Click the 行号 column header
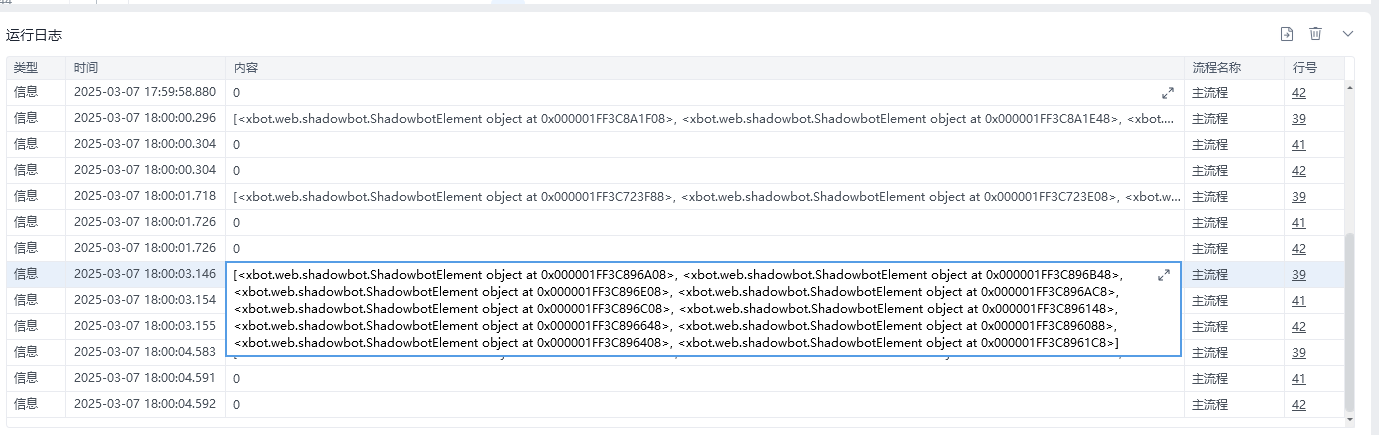Viewport: 1383px width, 435px height. pos(1304,68)
